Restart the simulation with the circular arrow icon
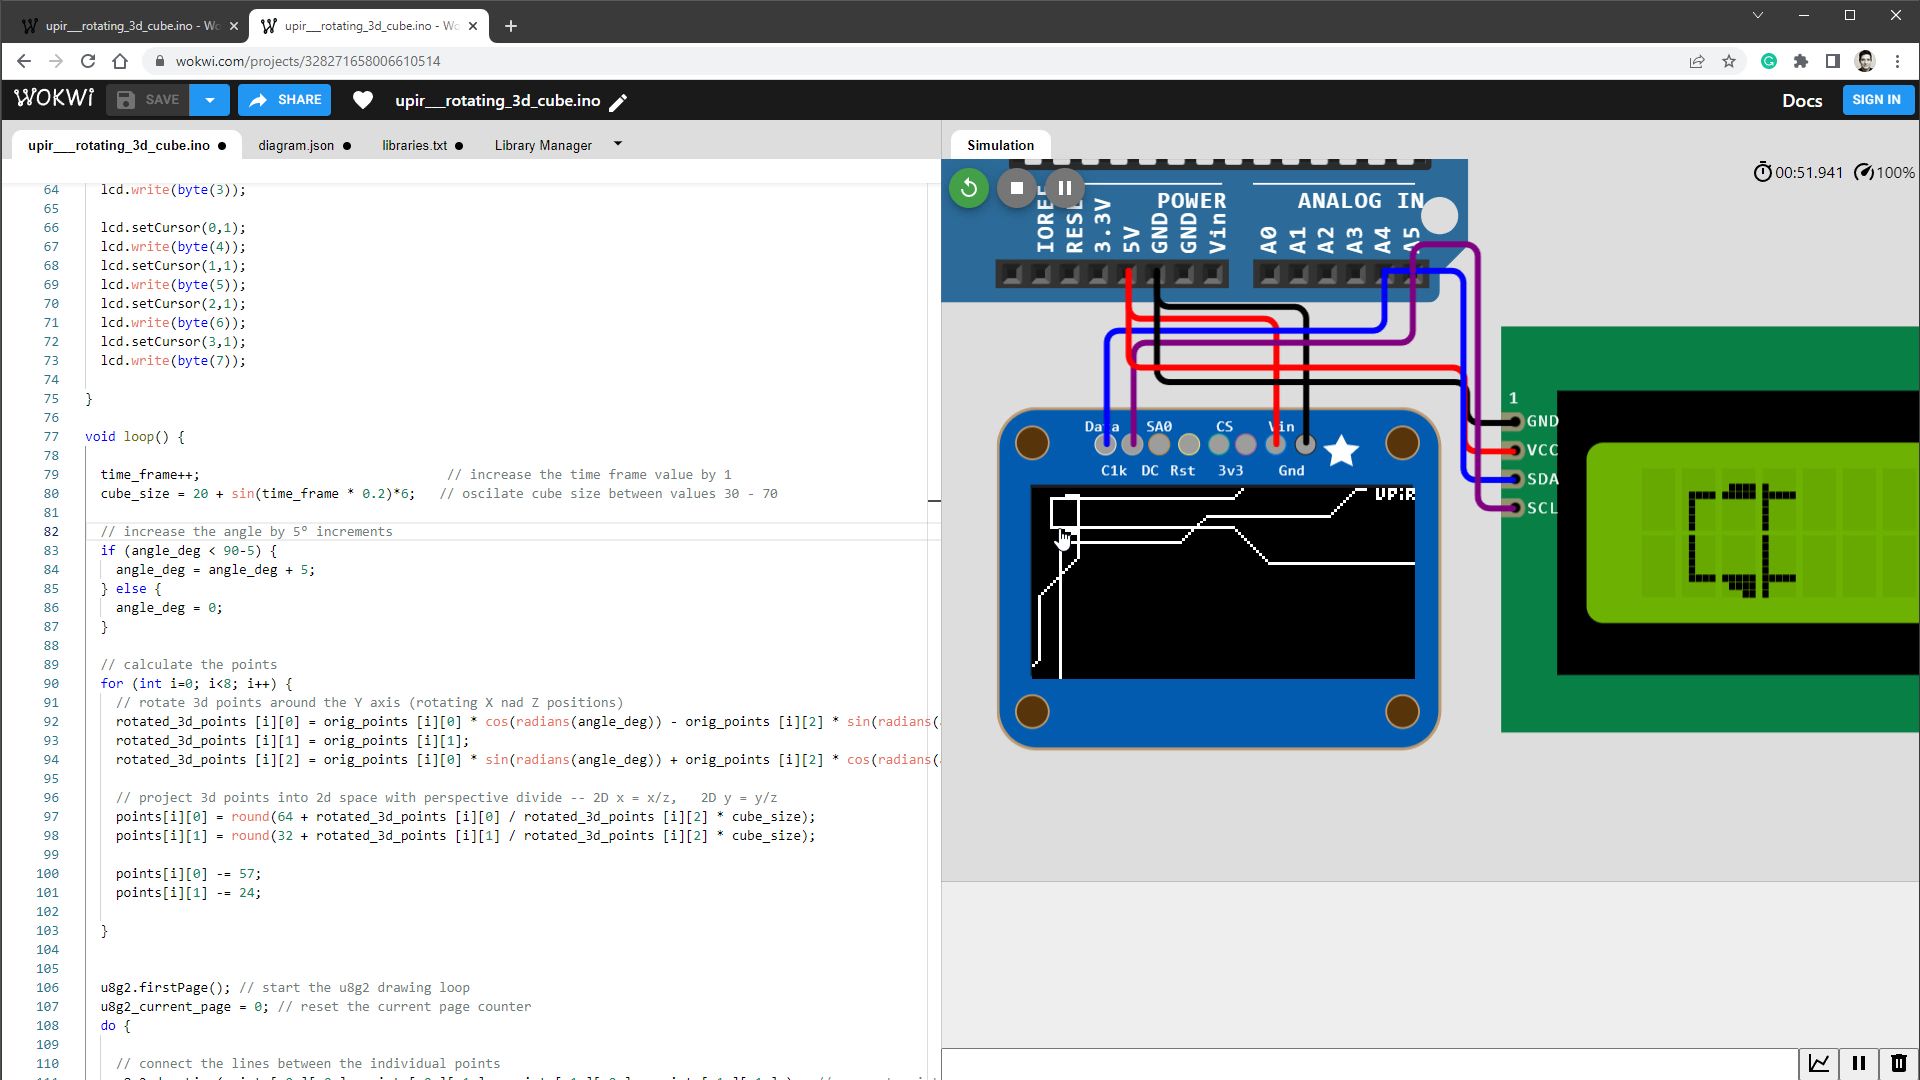Screen dimensions: 1920x1080 click(x=968, y=187)
